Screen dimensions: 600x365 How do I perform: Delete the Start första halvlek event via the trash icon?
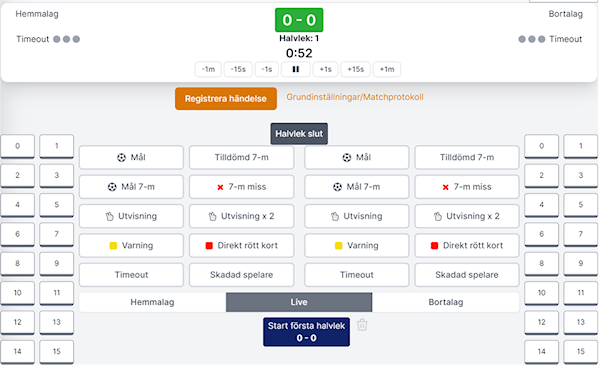362,325
